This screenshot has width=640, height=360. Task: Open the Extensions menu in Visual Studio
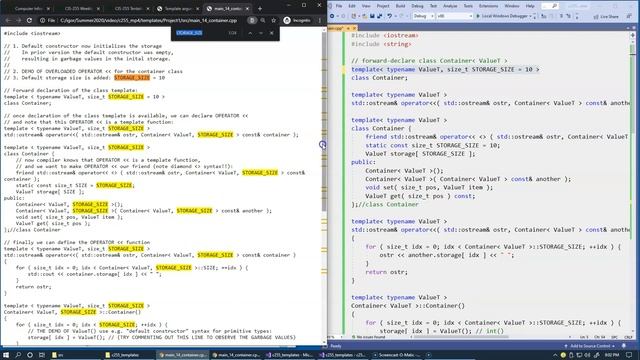[488, 6]
